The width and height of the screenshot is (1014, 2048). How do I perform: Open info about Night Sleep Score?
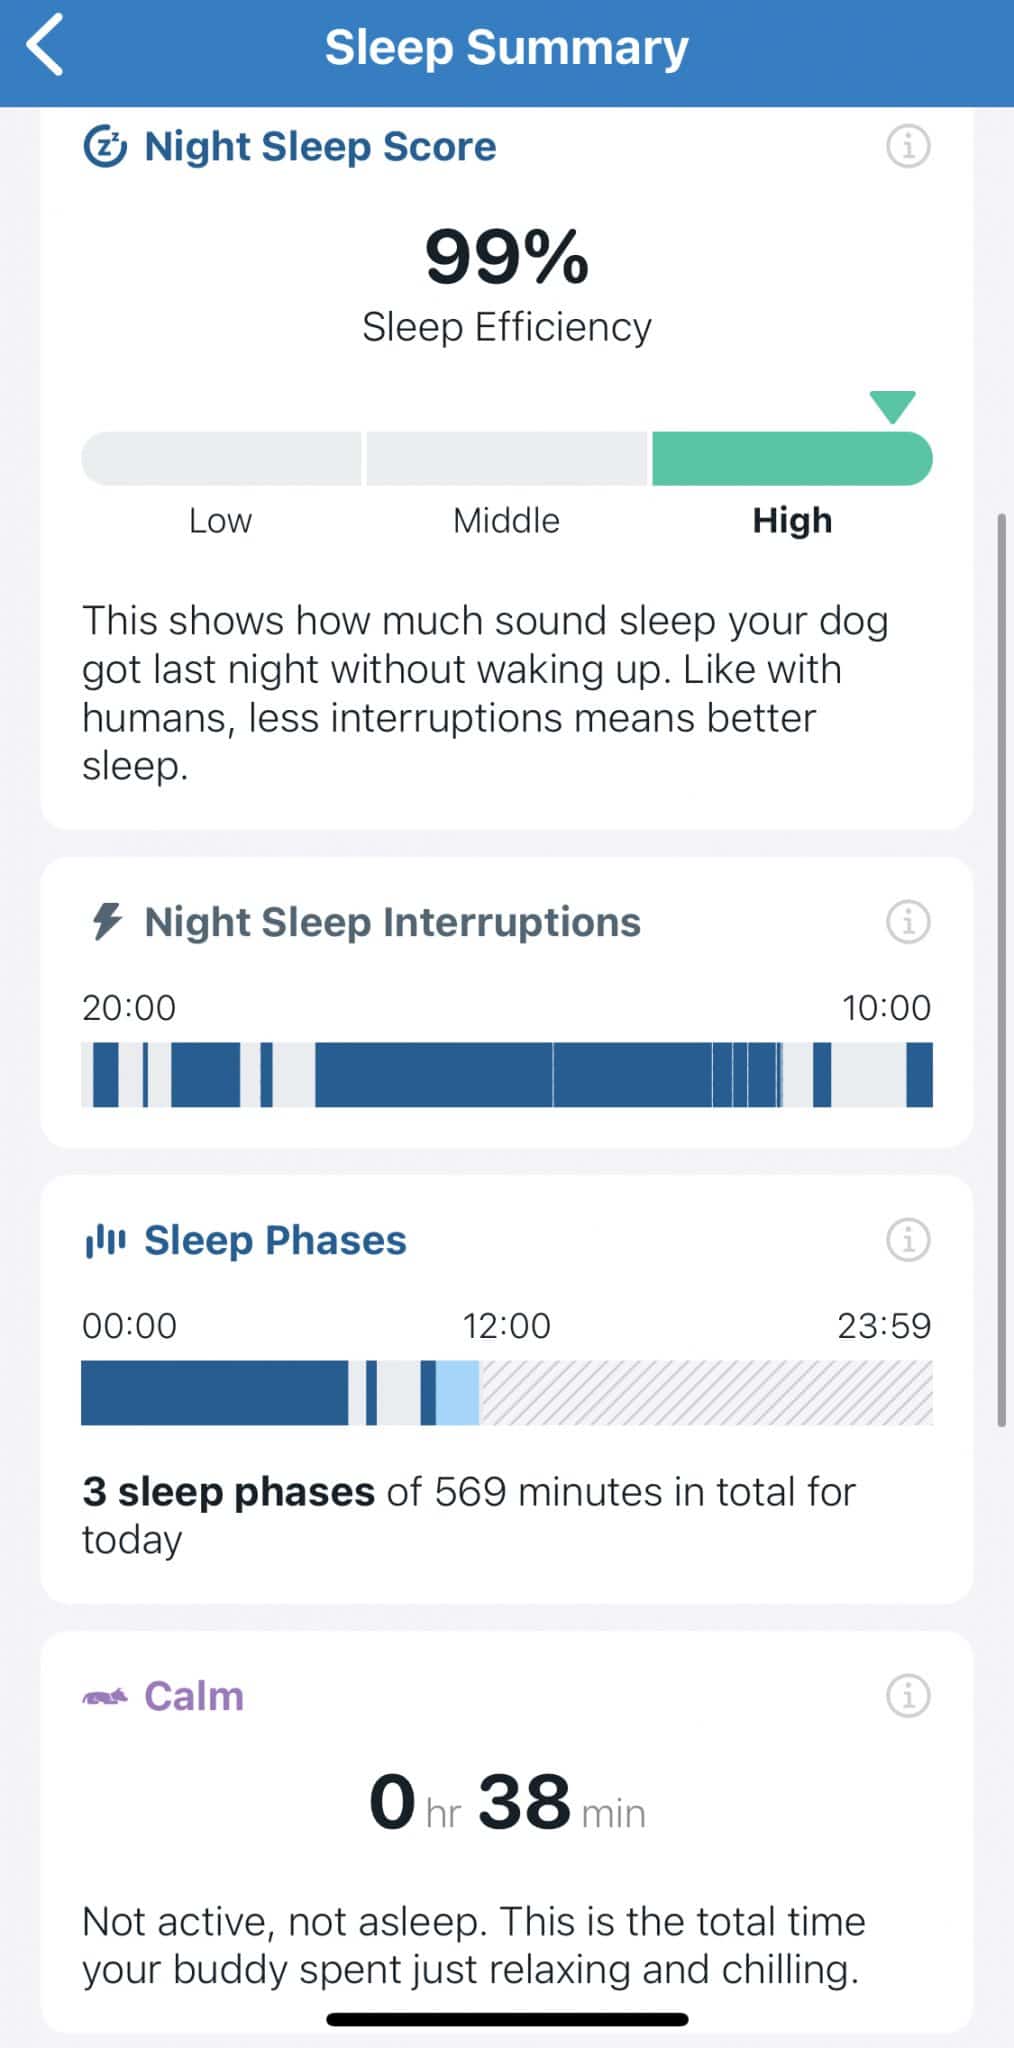[907, 147]
